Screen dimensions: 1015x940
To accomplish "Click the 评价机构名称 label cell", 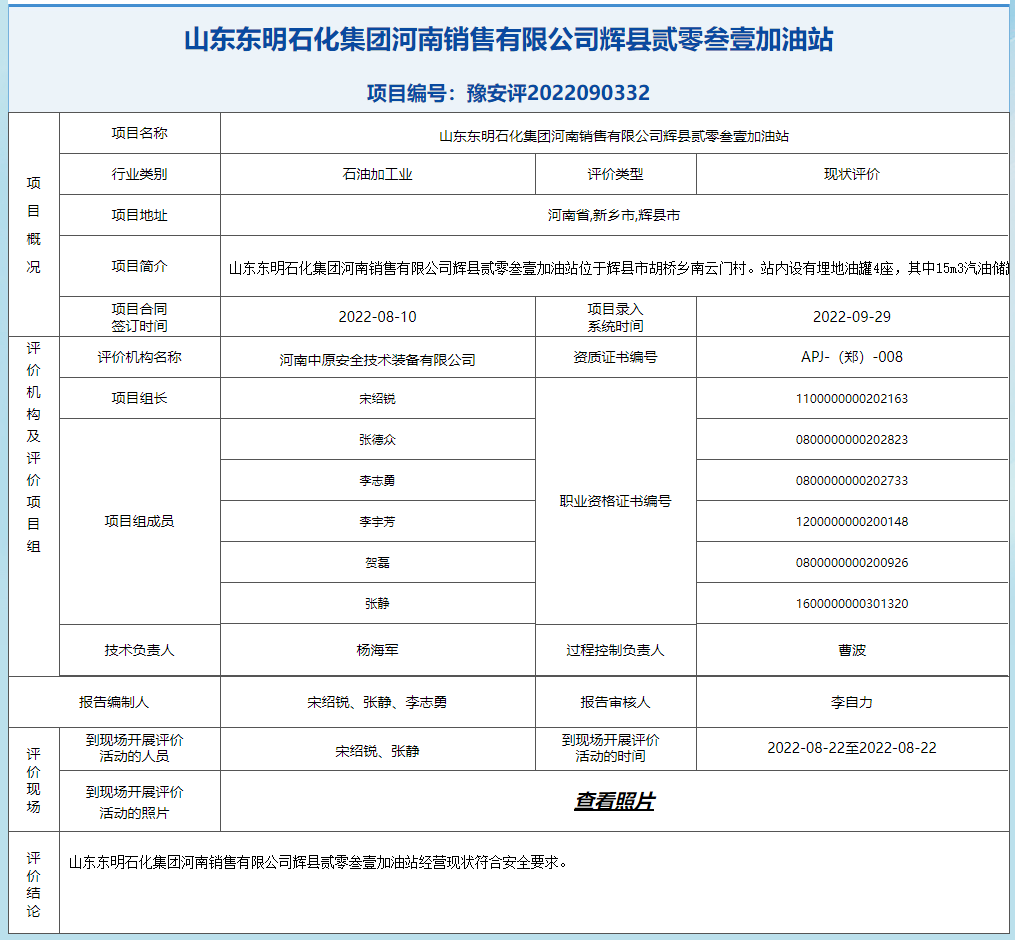I will point(140,357).
